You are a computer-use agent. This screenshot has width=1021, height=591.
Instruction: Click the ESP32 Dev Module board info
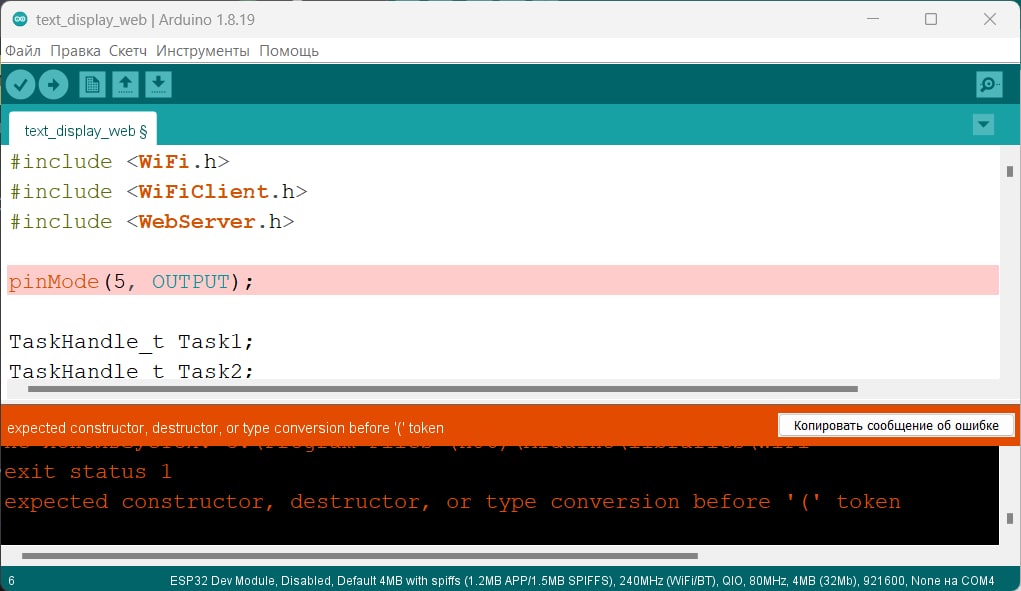coord(582,581)
